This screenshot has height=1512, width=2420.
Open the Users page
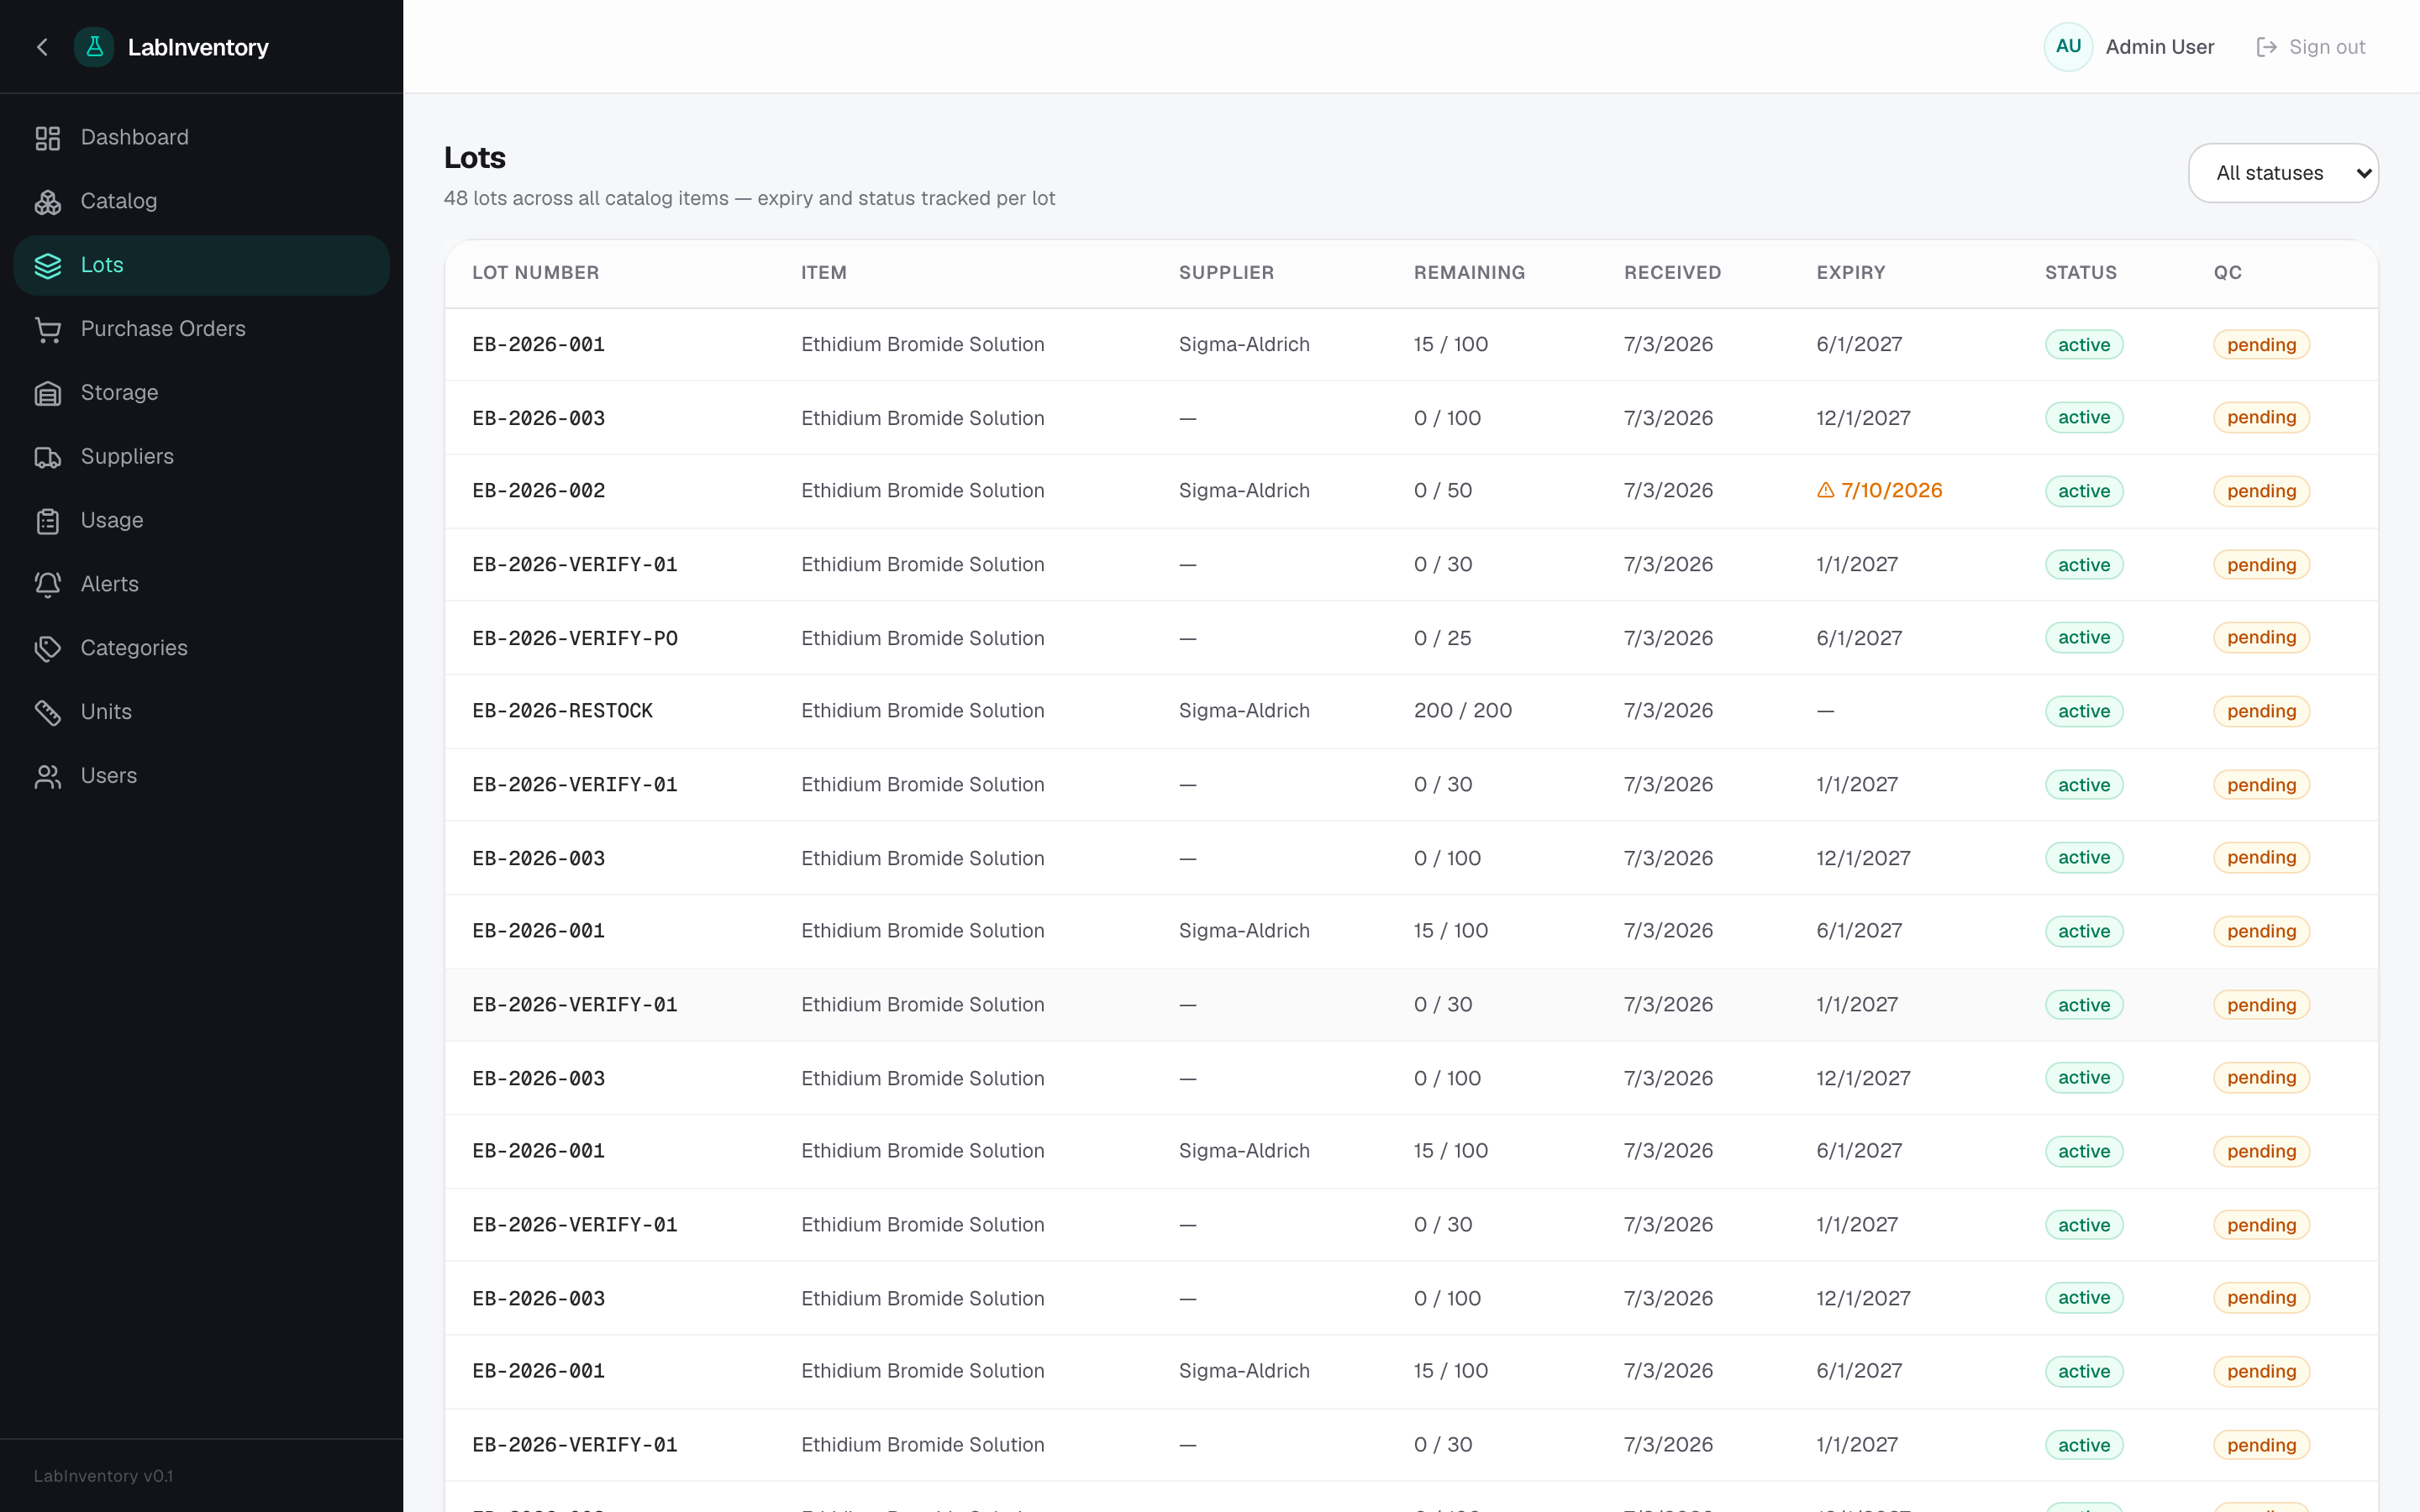pyautogui.click(x=201, y=776)
